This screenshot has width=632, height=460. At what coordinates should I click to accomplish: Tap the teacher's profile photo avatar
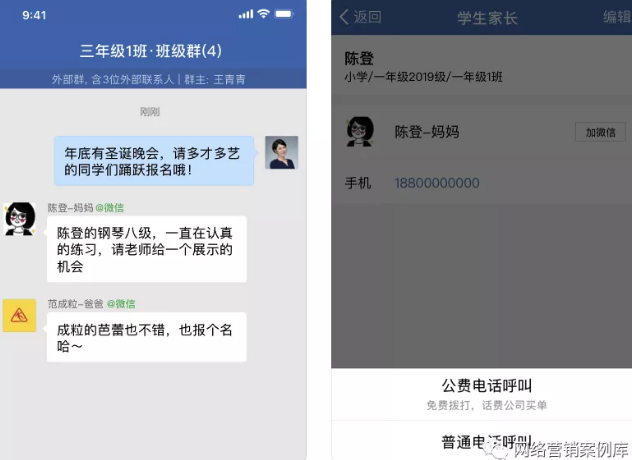coord(281,152)
